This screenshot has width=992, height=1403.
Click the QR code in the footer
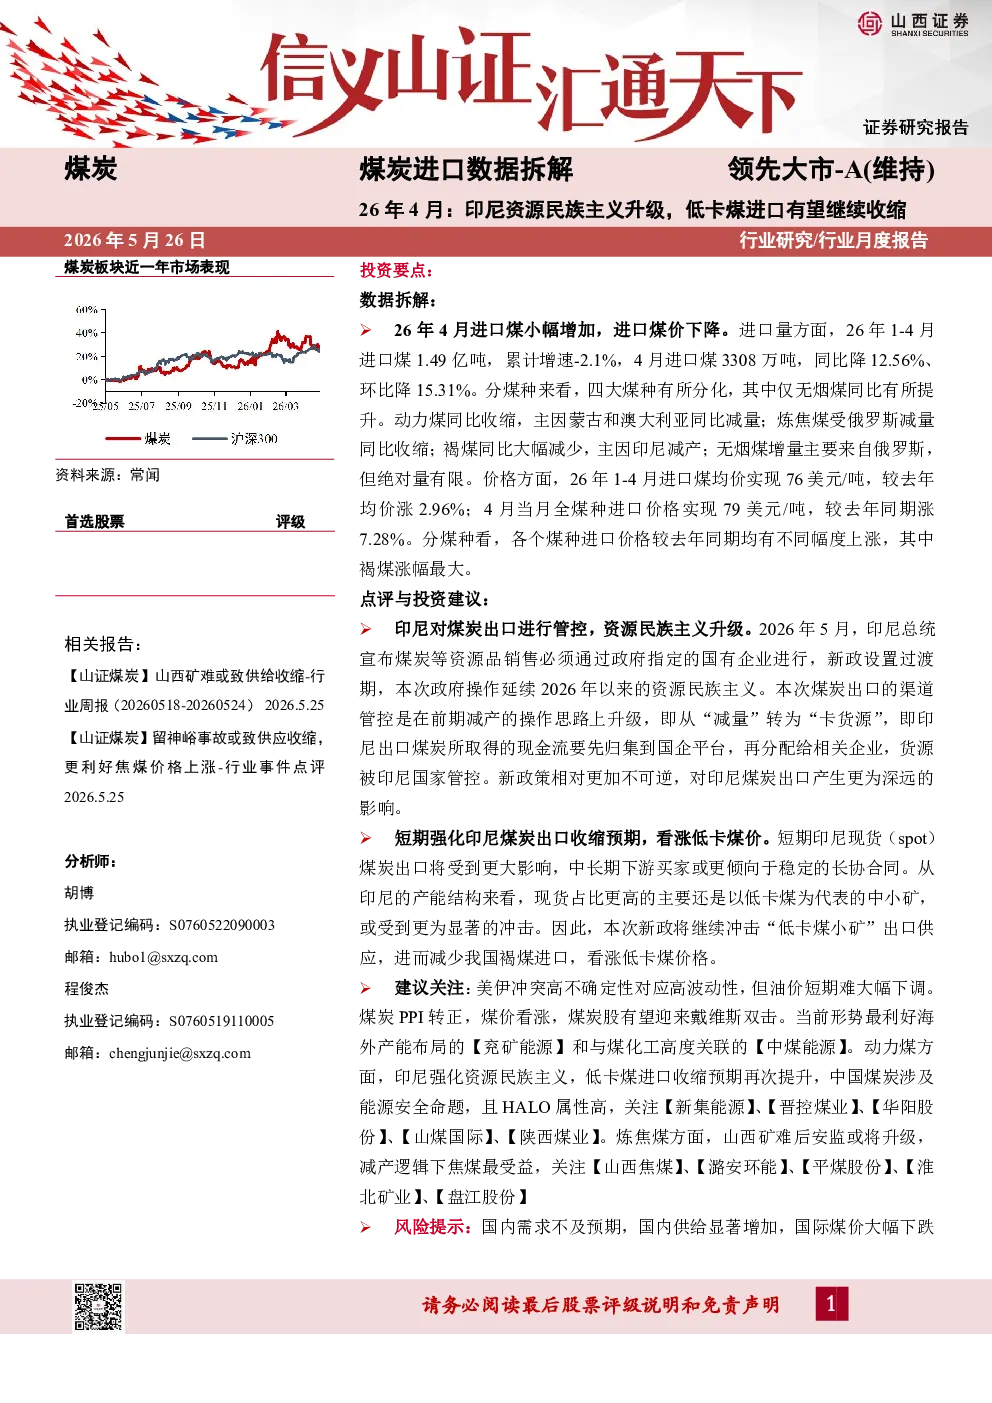[98, 1306]
